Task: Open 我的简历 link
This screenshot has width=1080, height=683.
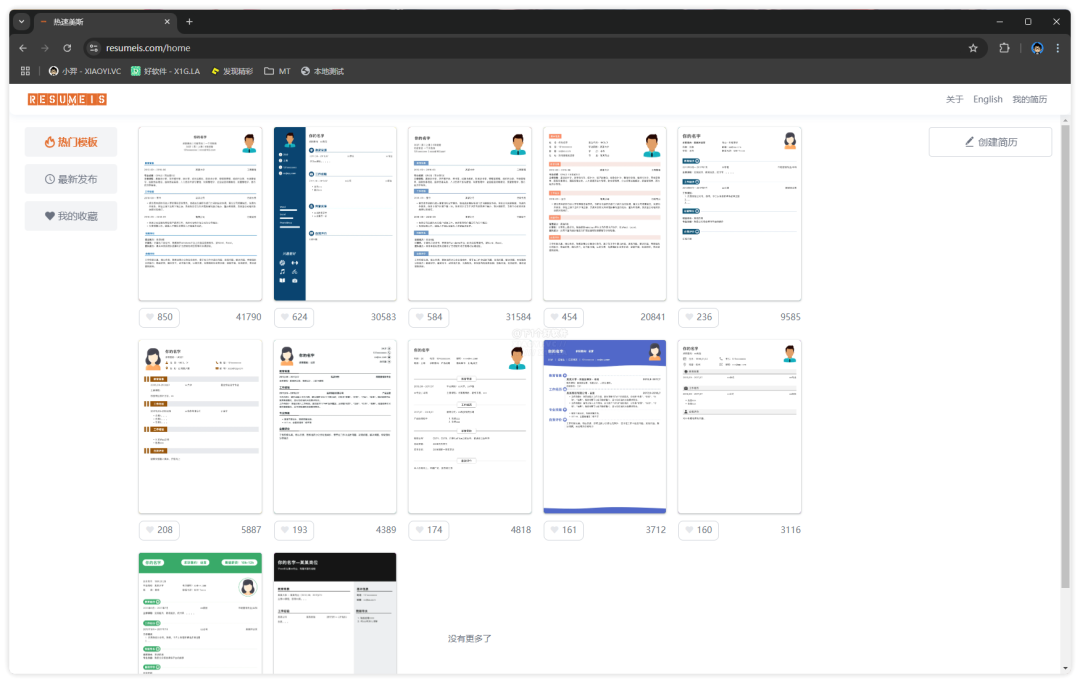Action: pos(1029,99)
